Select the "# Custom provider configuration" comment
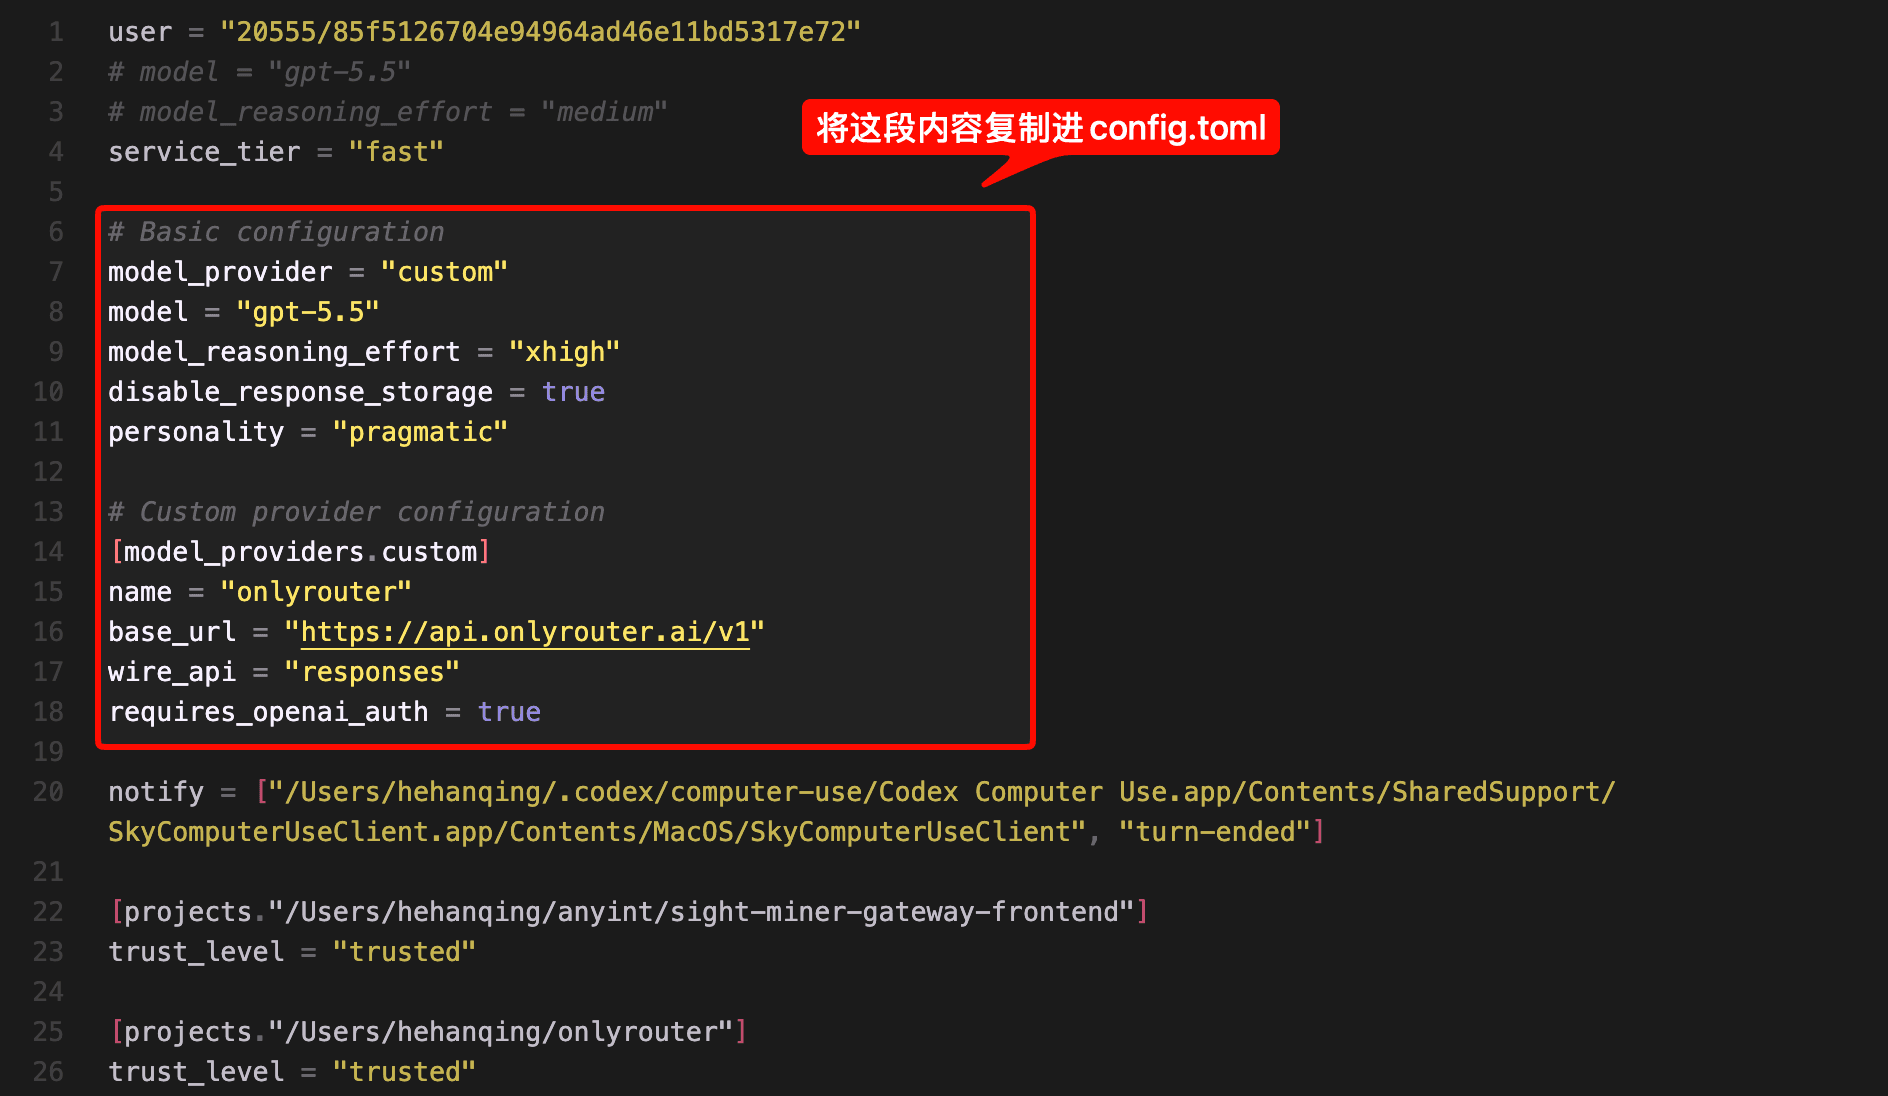 pyautogui.click(x=356, y=512)
